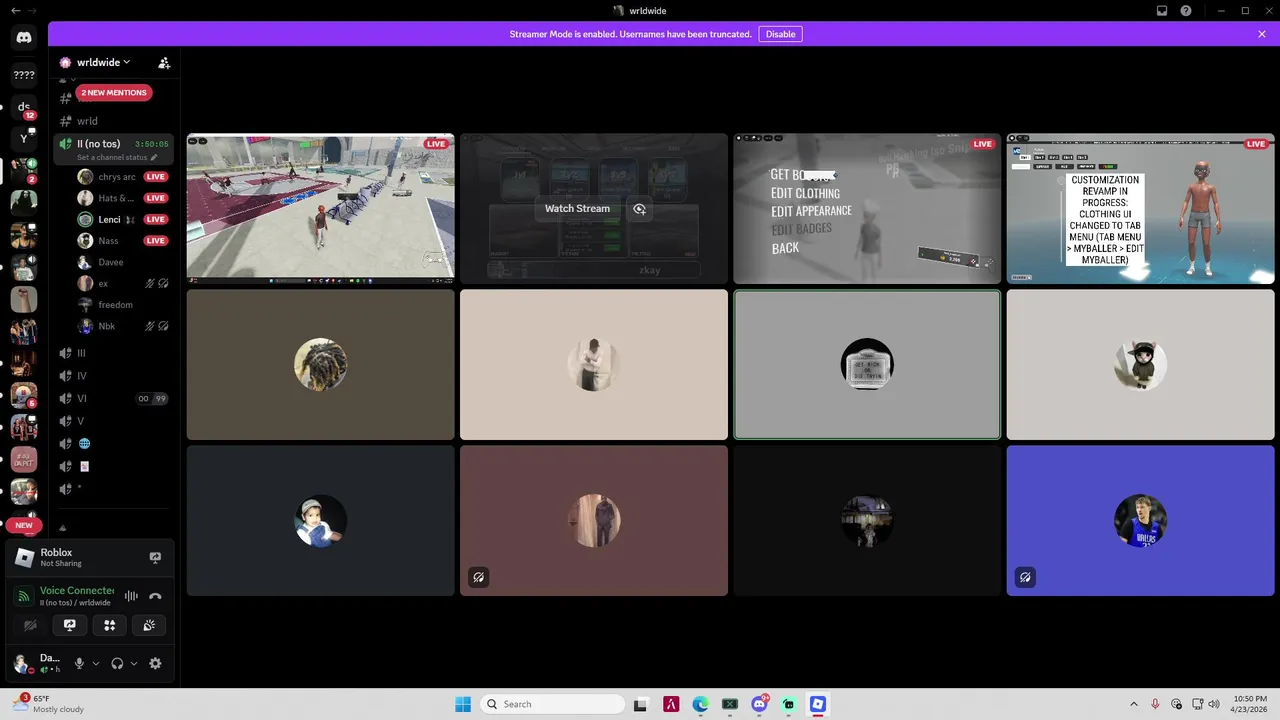Open Nbk voice participant
Image resolution: width=1280 pixels, height=720 pixels.
click(x=122, y=326)
